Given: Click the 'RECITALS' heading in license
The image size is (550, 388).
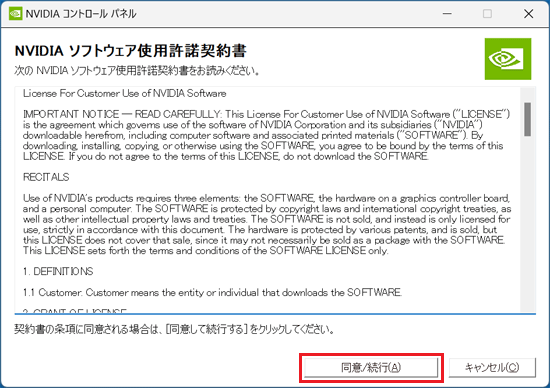Looking at the screenshot, I should pos(46,177).
